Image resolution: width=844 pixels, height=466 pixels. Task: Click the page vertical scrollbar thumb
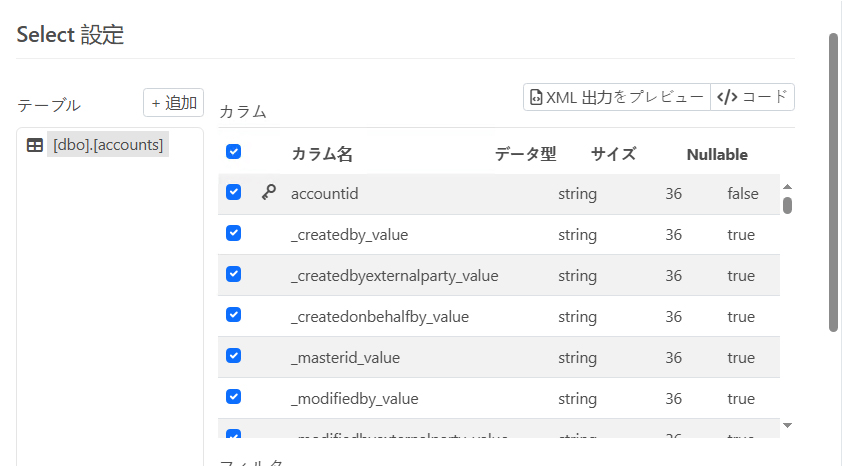pyautogui.click(x=833, y=180)
